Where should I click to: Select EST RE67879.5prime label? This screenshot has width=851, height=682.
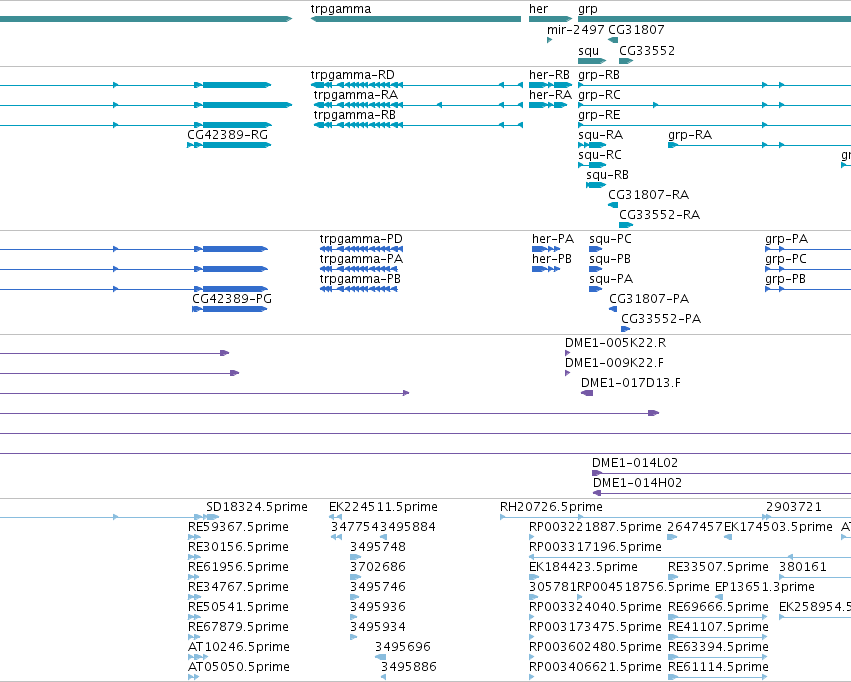pyautogui.click(x=238, y=627)
